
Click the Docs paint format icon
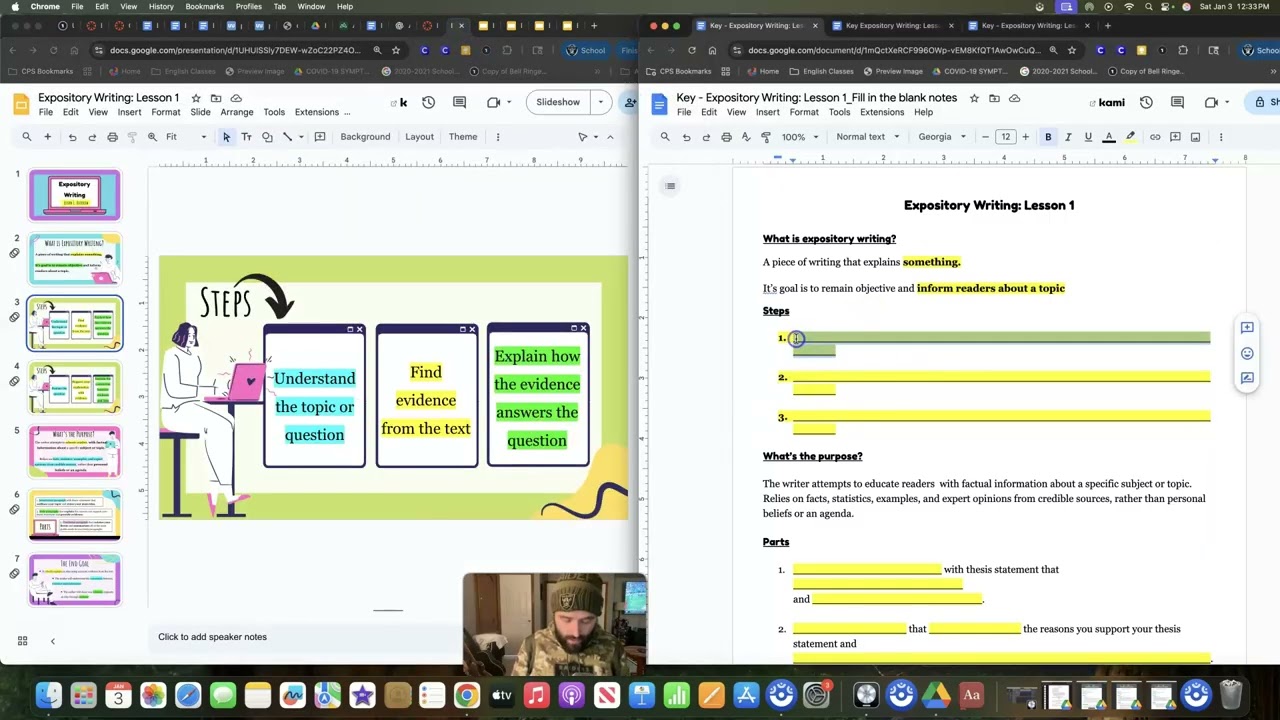coord(767,137)
